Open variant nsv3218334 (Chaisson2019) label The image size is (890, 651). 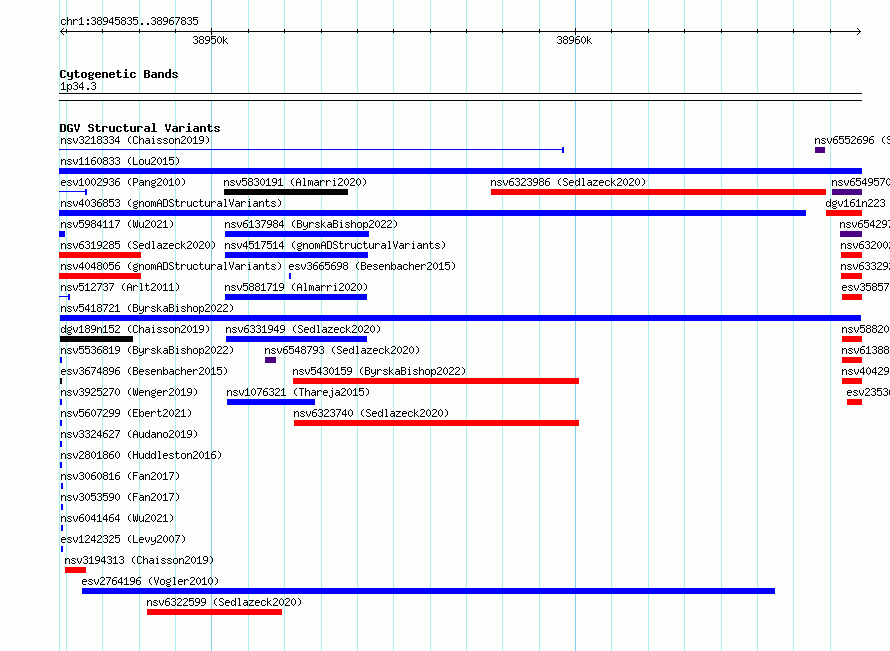pyautogui.click(x=135, y=140)
